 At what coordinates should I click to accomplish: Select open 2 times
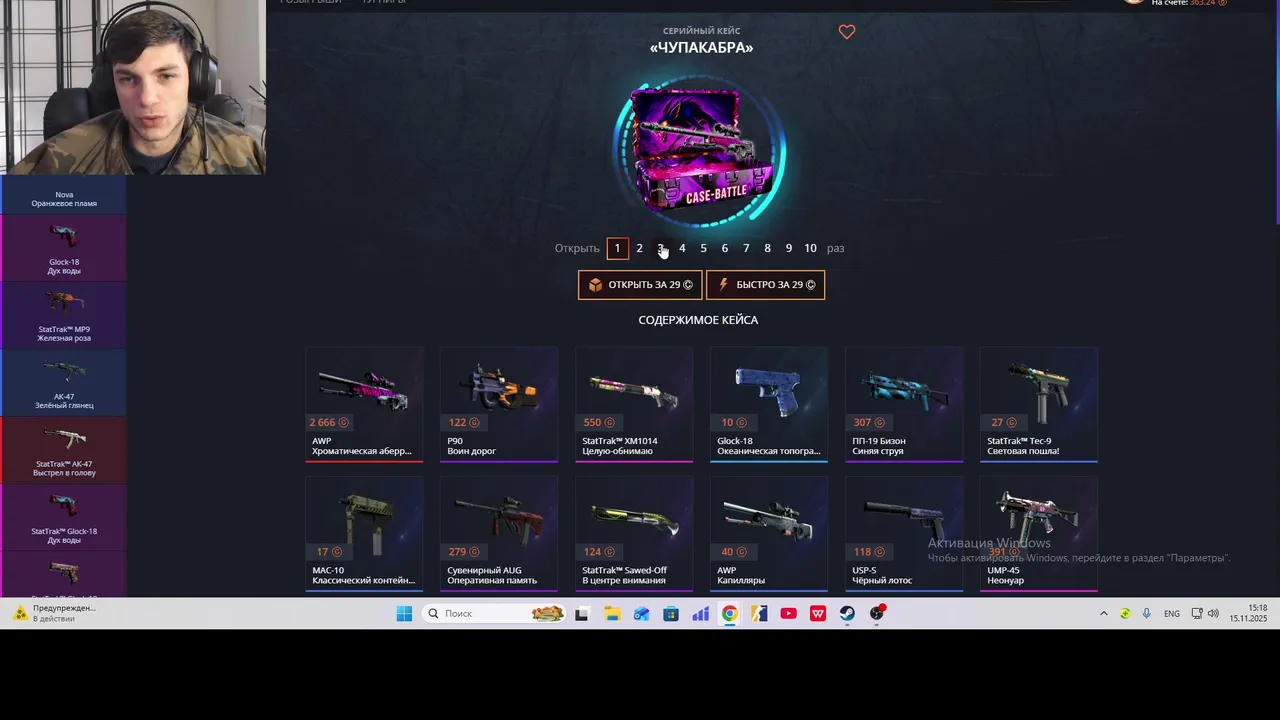639,248
